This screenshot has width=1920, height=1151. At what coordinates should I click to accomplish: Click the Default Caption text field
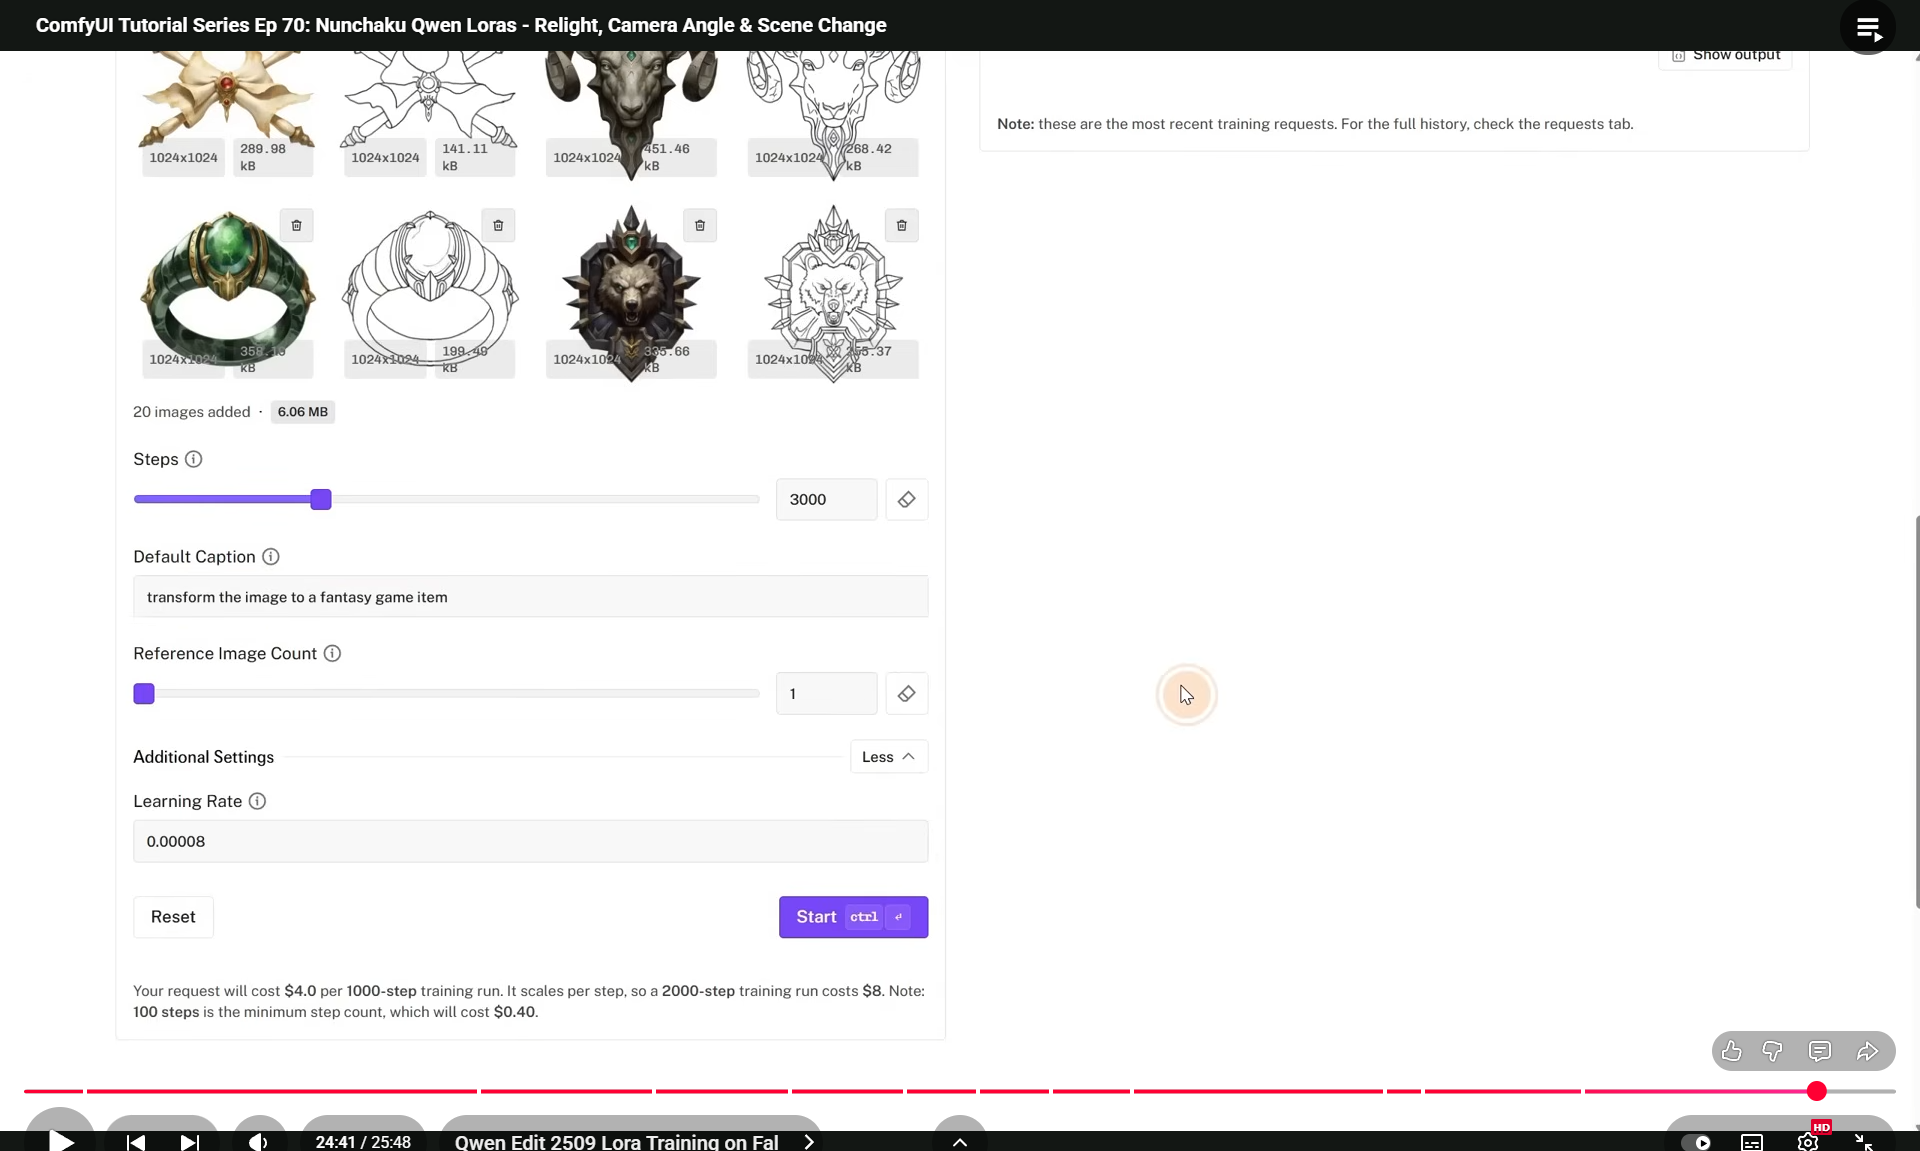click(x=530, y=597)
